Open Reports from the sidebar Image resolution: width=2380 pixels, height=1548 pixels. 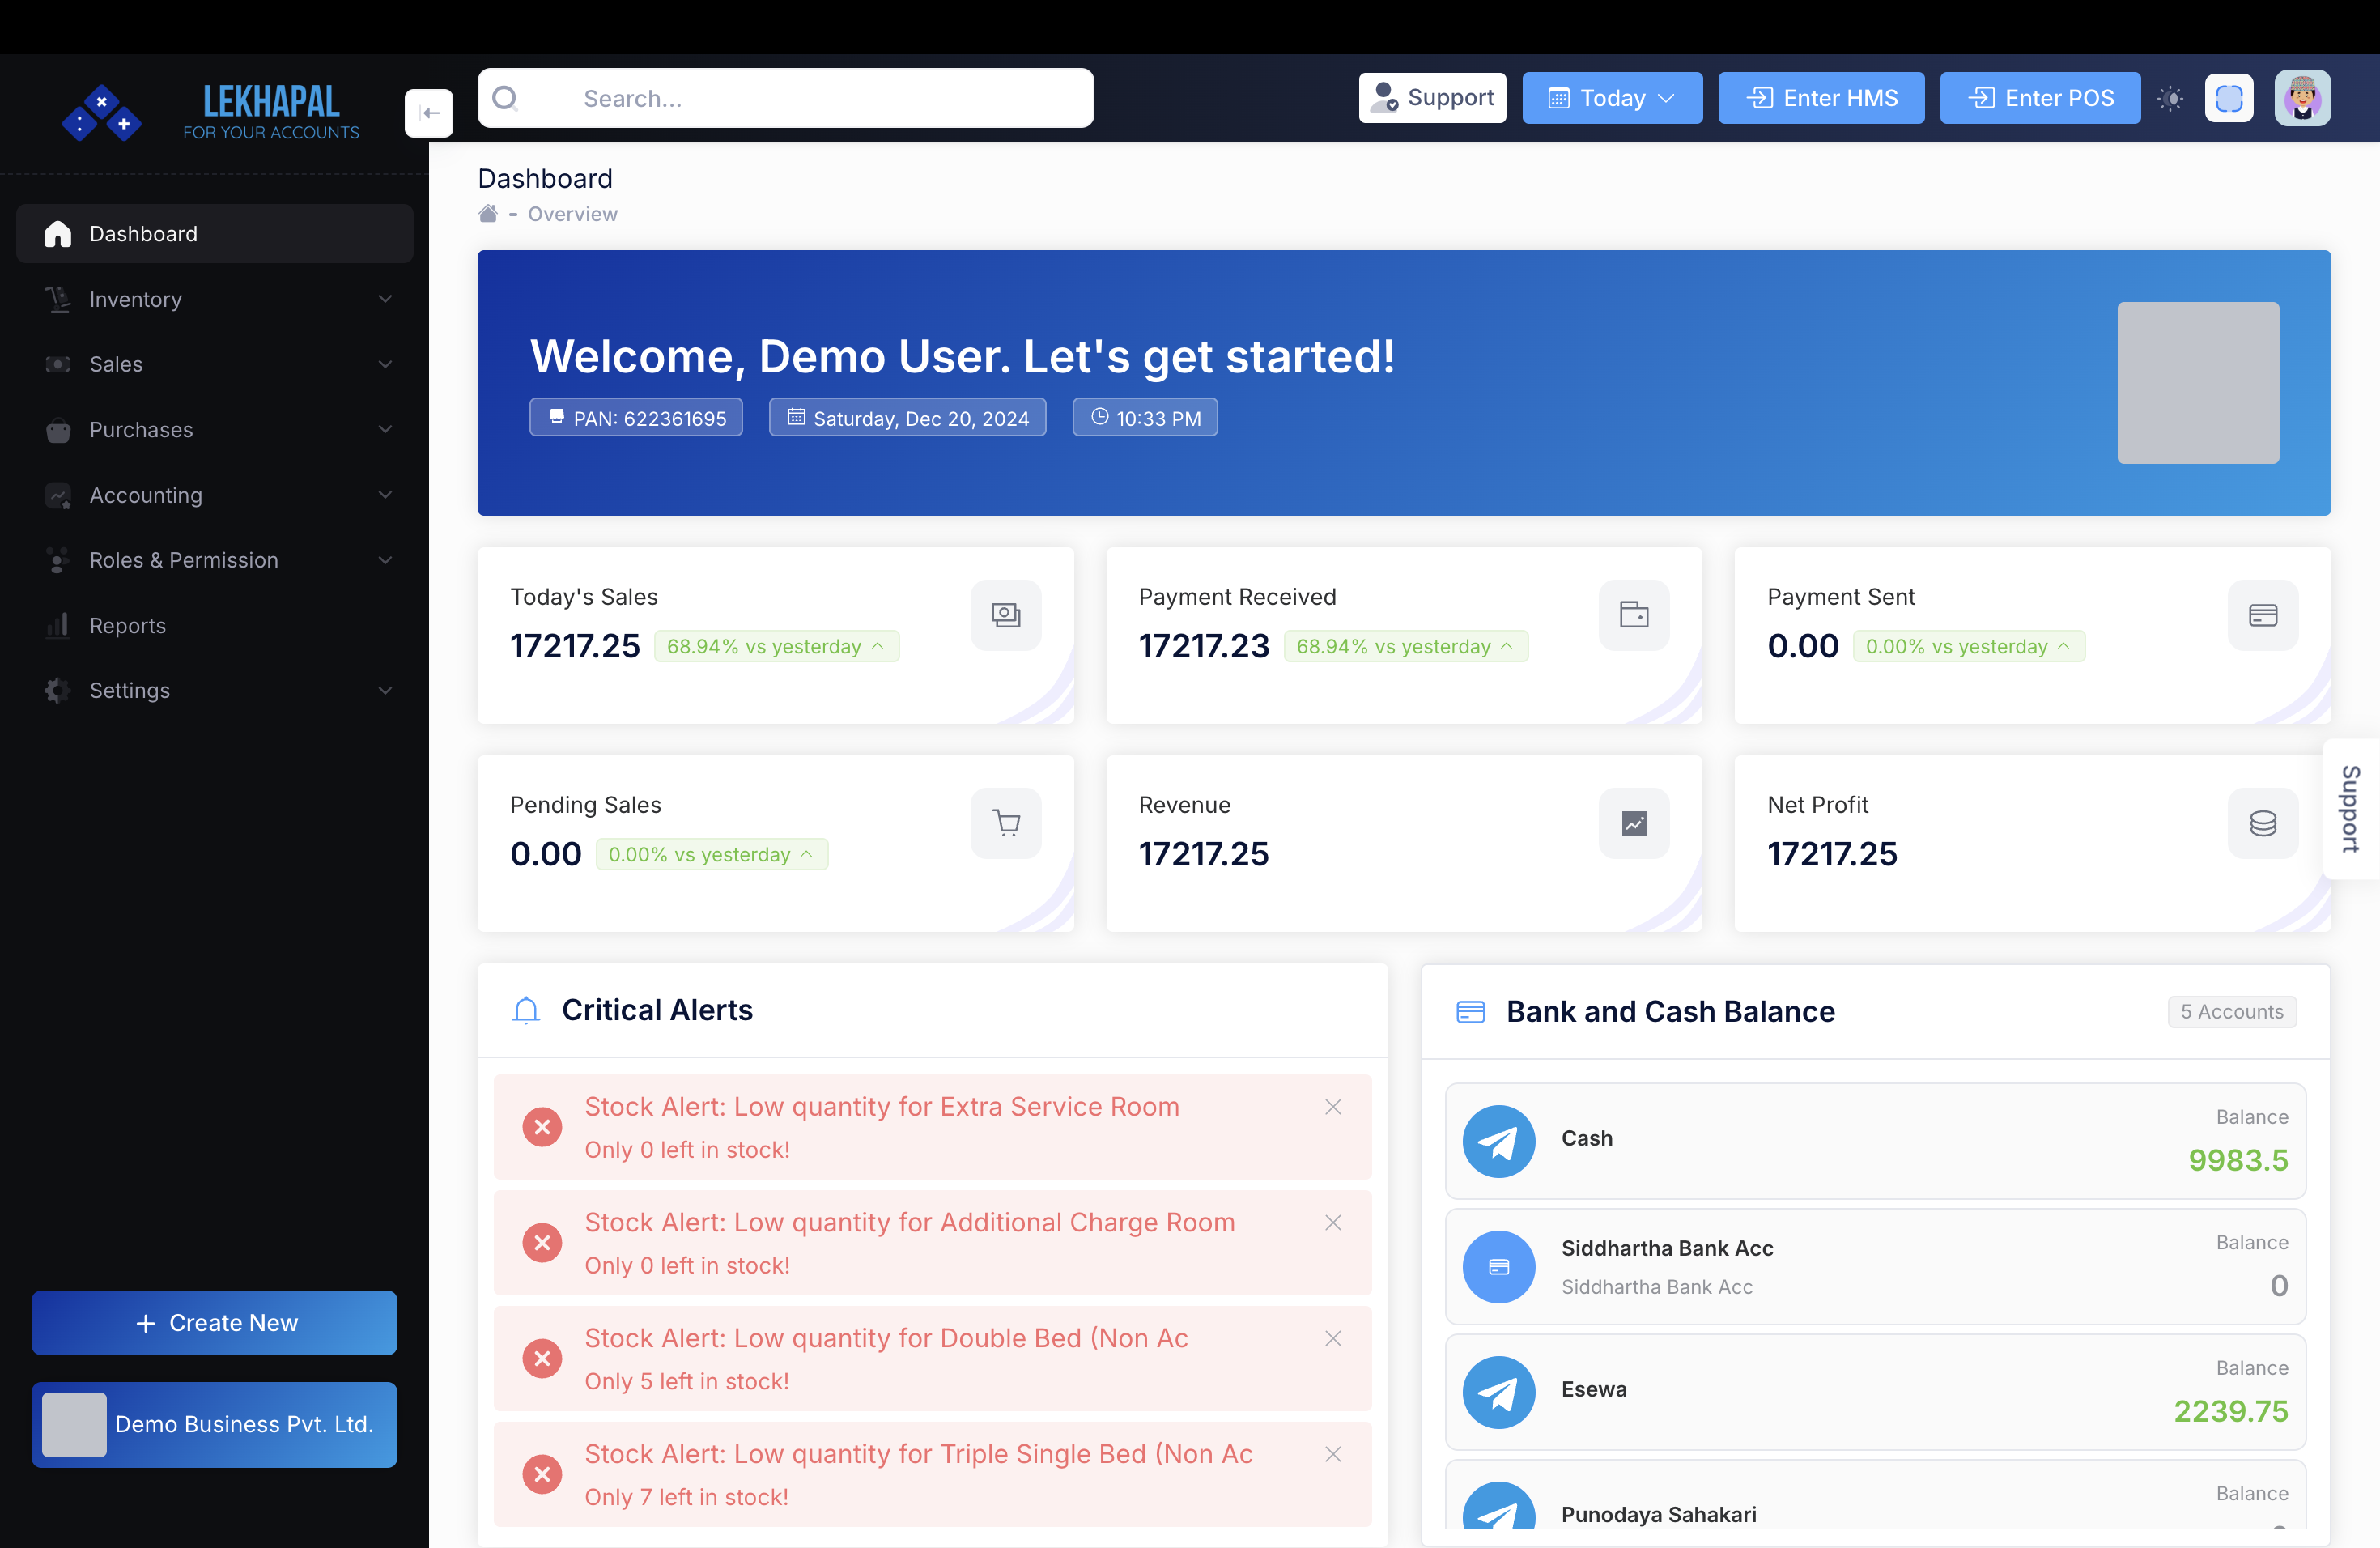click(x=128, y=625)
